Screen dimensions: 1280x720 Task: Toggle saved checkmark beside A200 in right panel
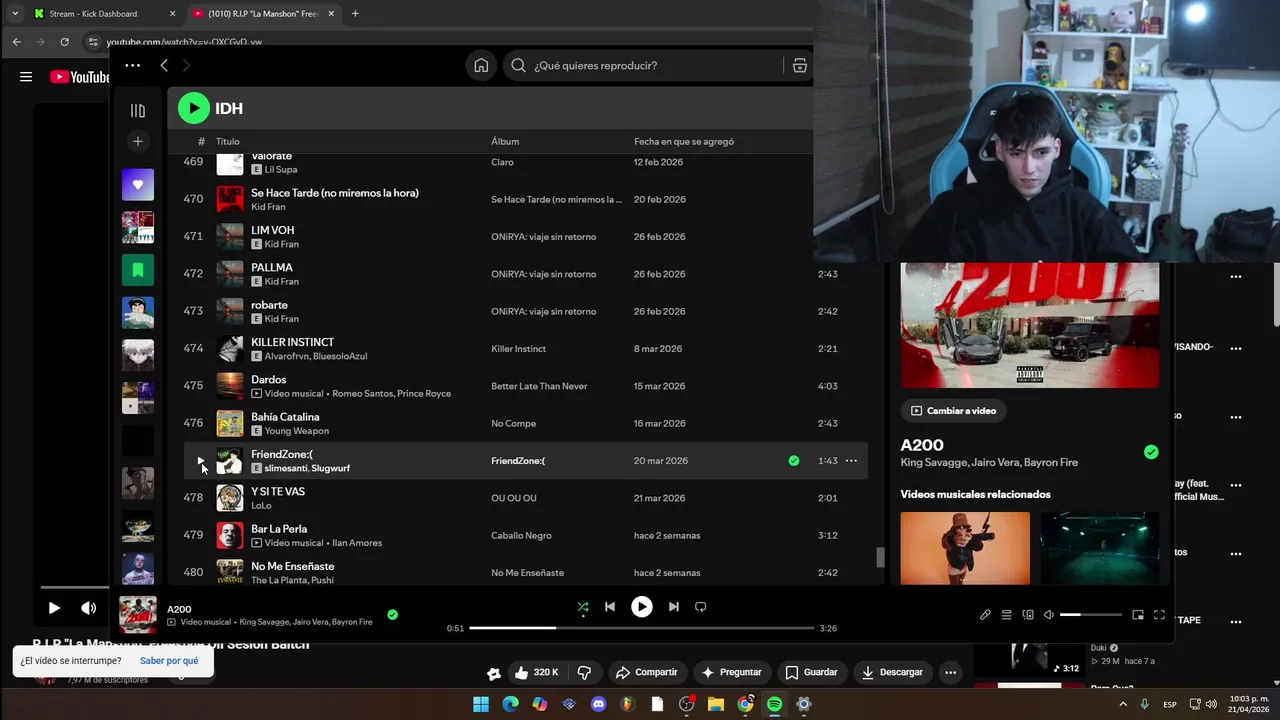[x=1151, y=452]
